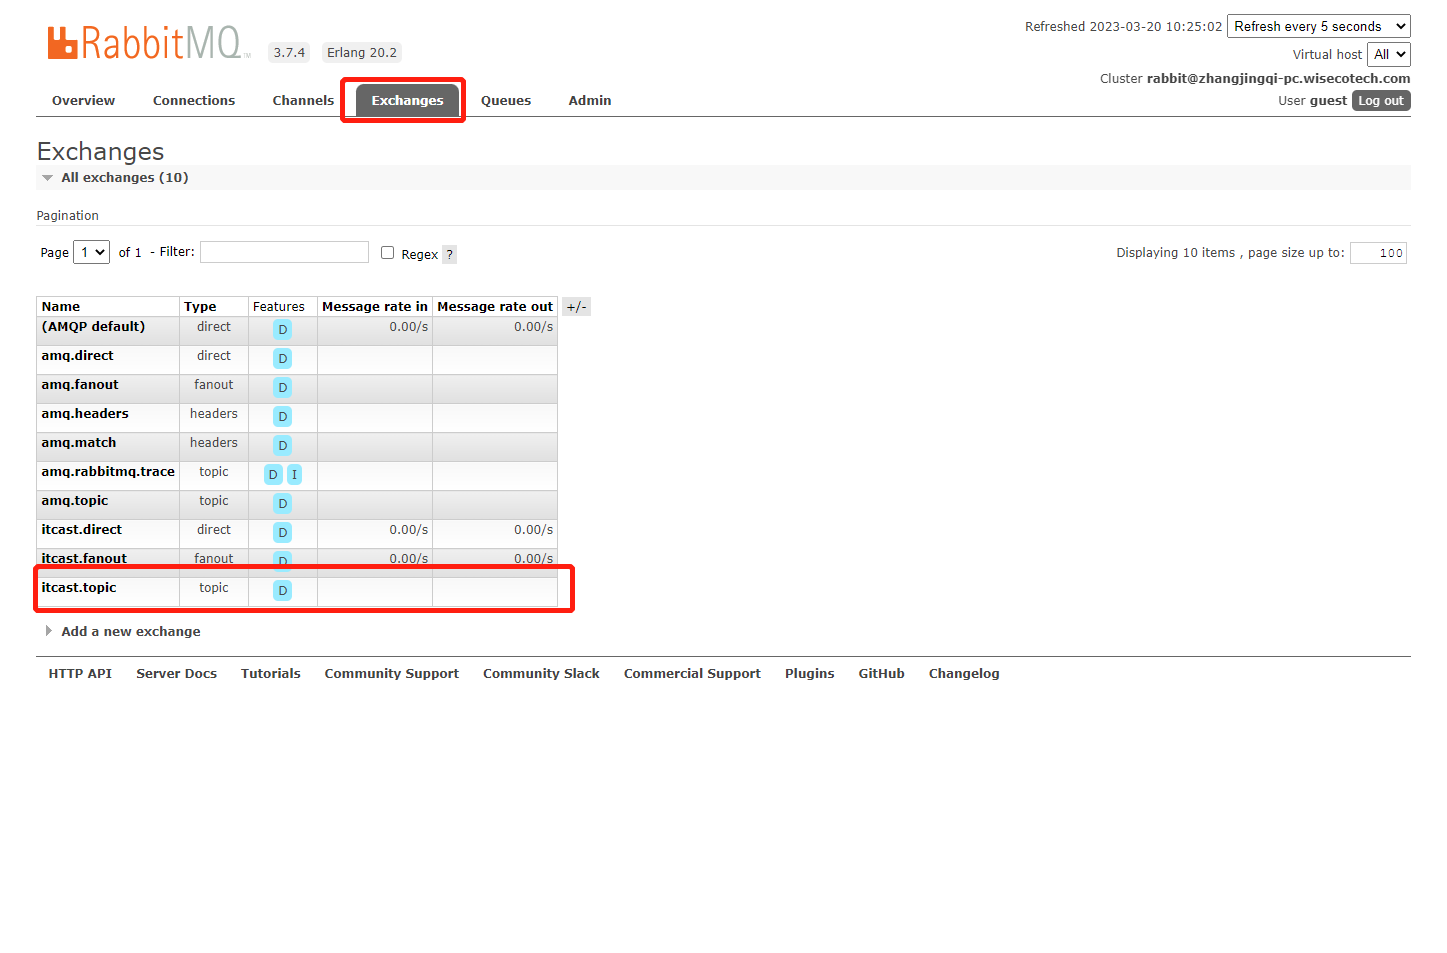Open the amq.match exchange
Viewport: 1447px width, 953px height.
pyautogui.click(x=79, y=442)
